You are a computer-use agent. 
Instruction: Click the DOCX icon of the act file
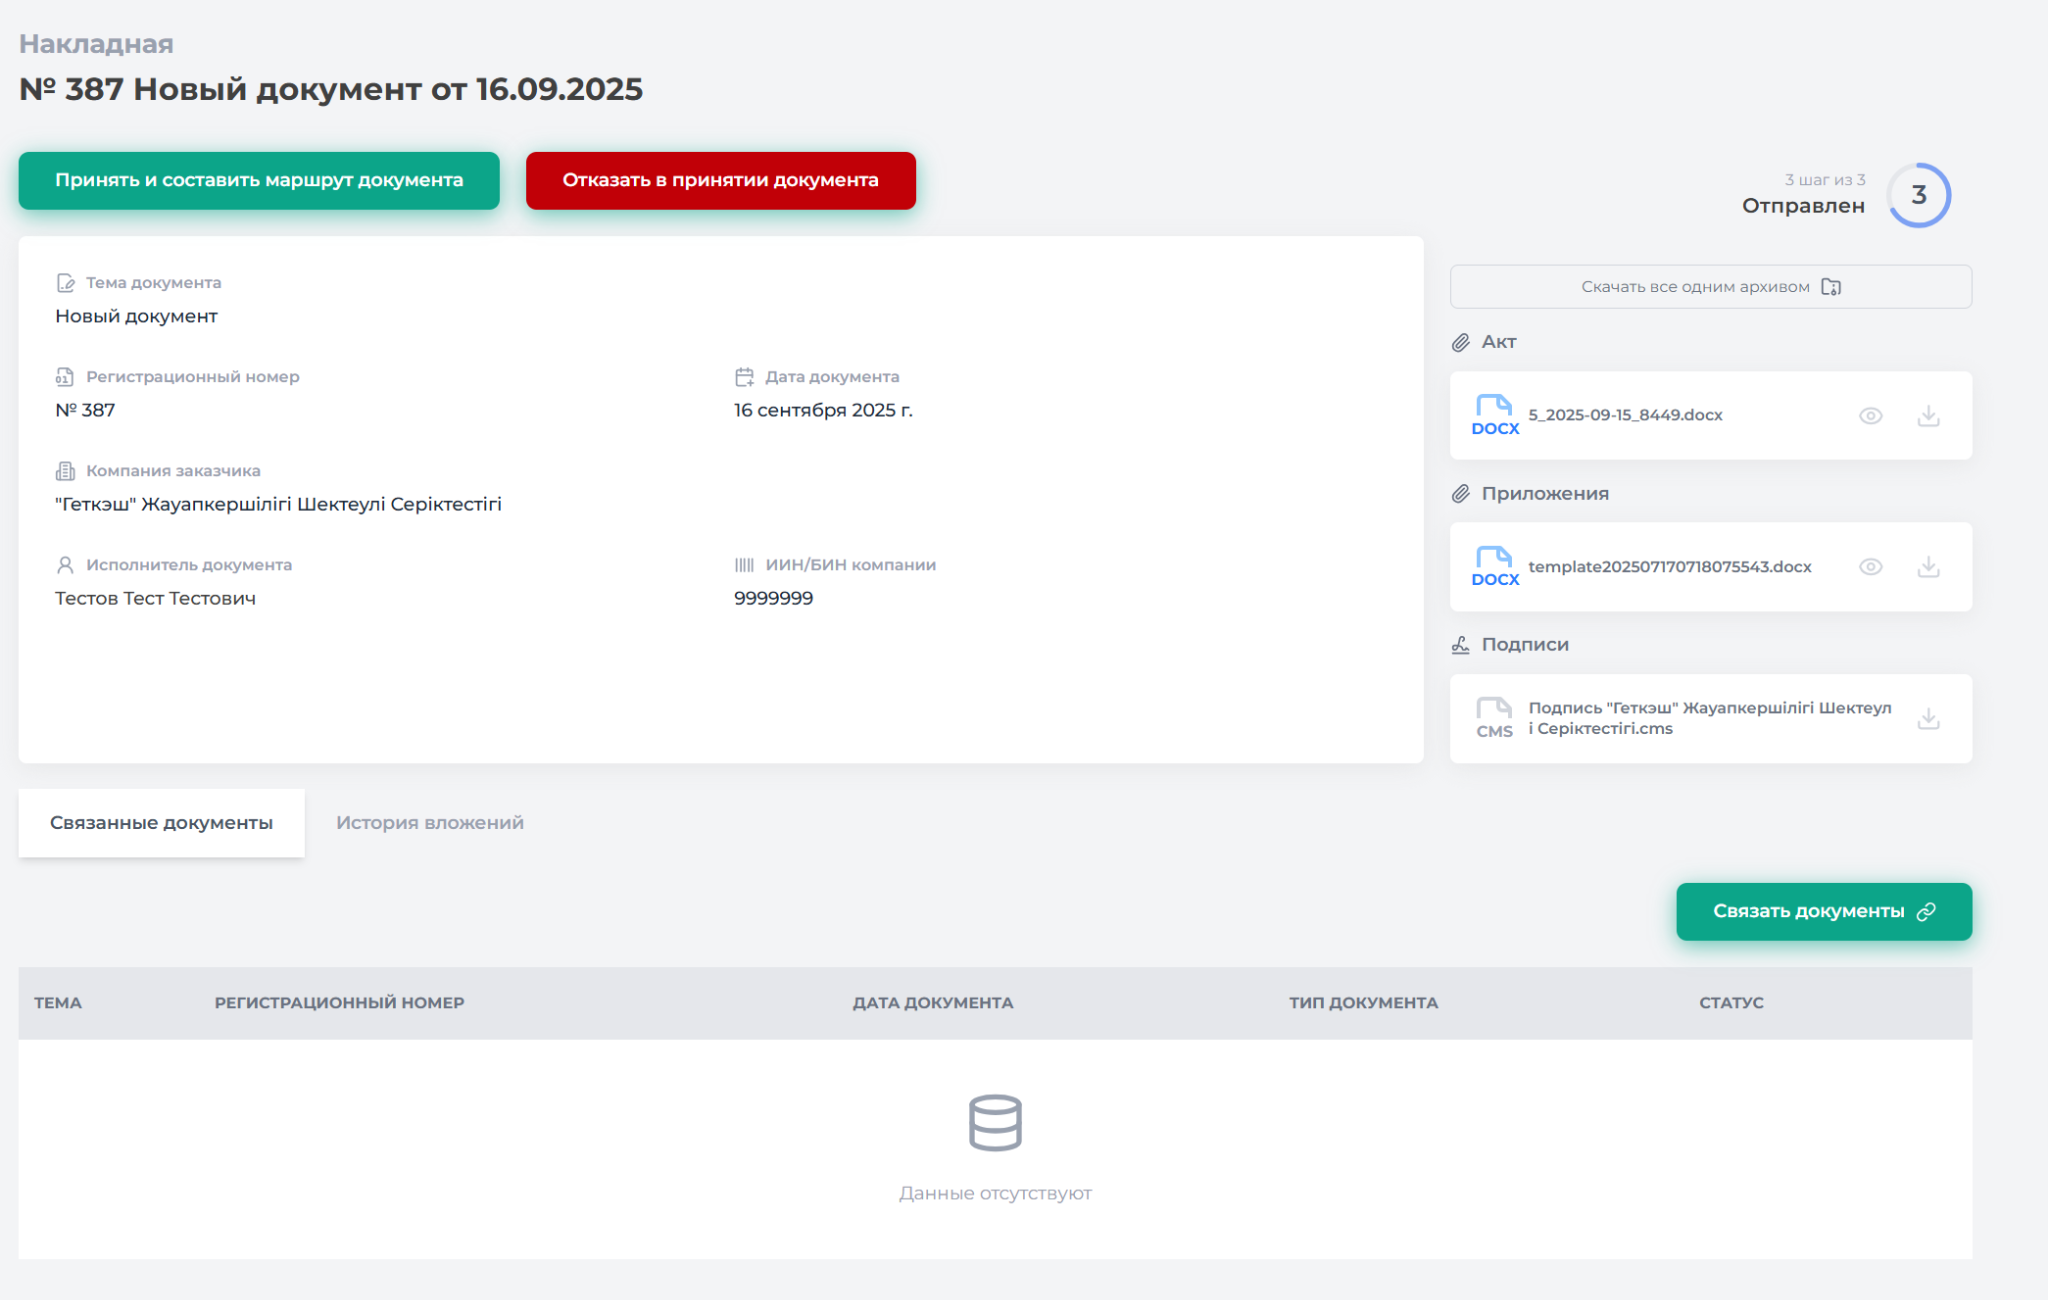pos(1494,415)
